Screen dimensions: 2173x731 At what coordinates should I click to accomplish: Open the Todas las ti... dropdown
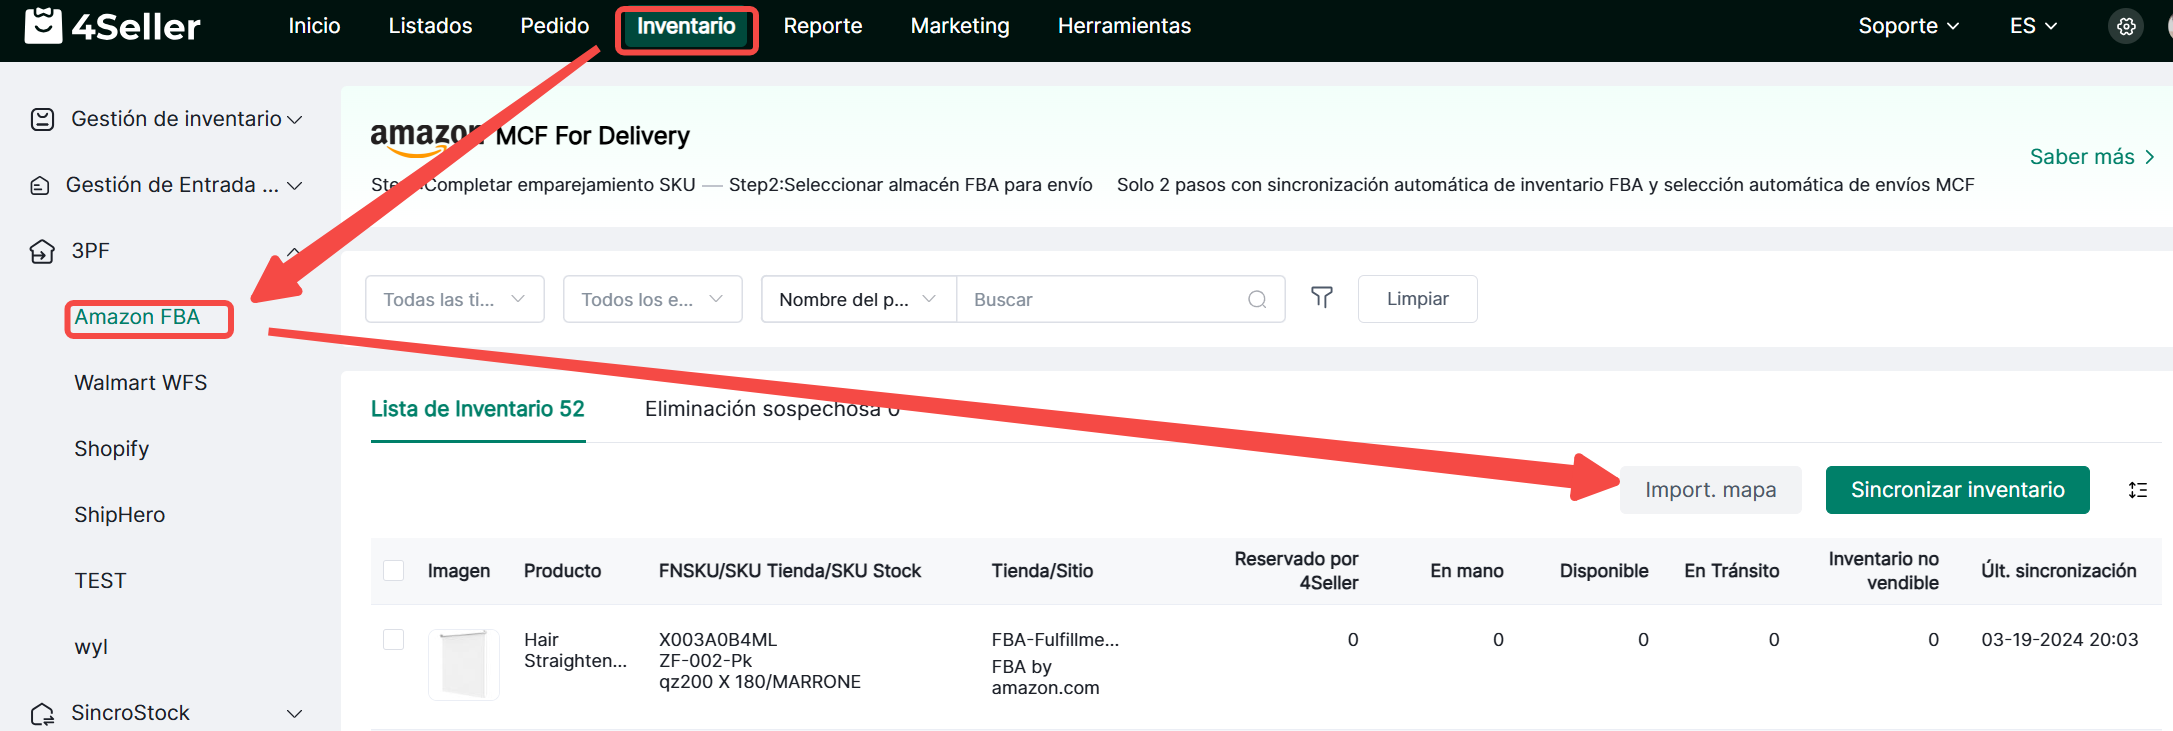click(454, 299)
